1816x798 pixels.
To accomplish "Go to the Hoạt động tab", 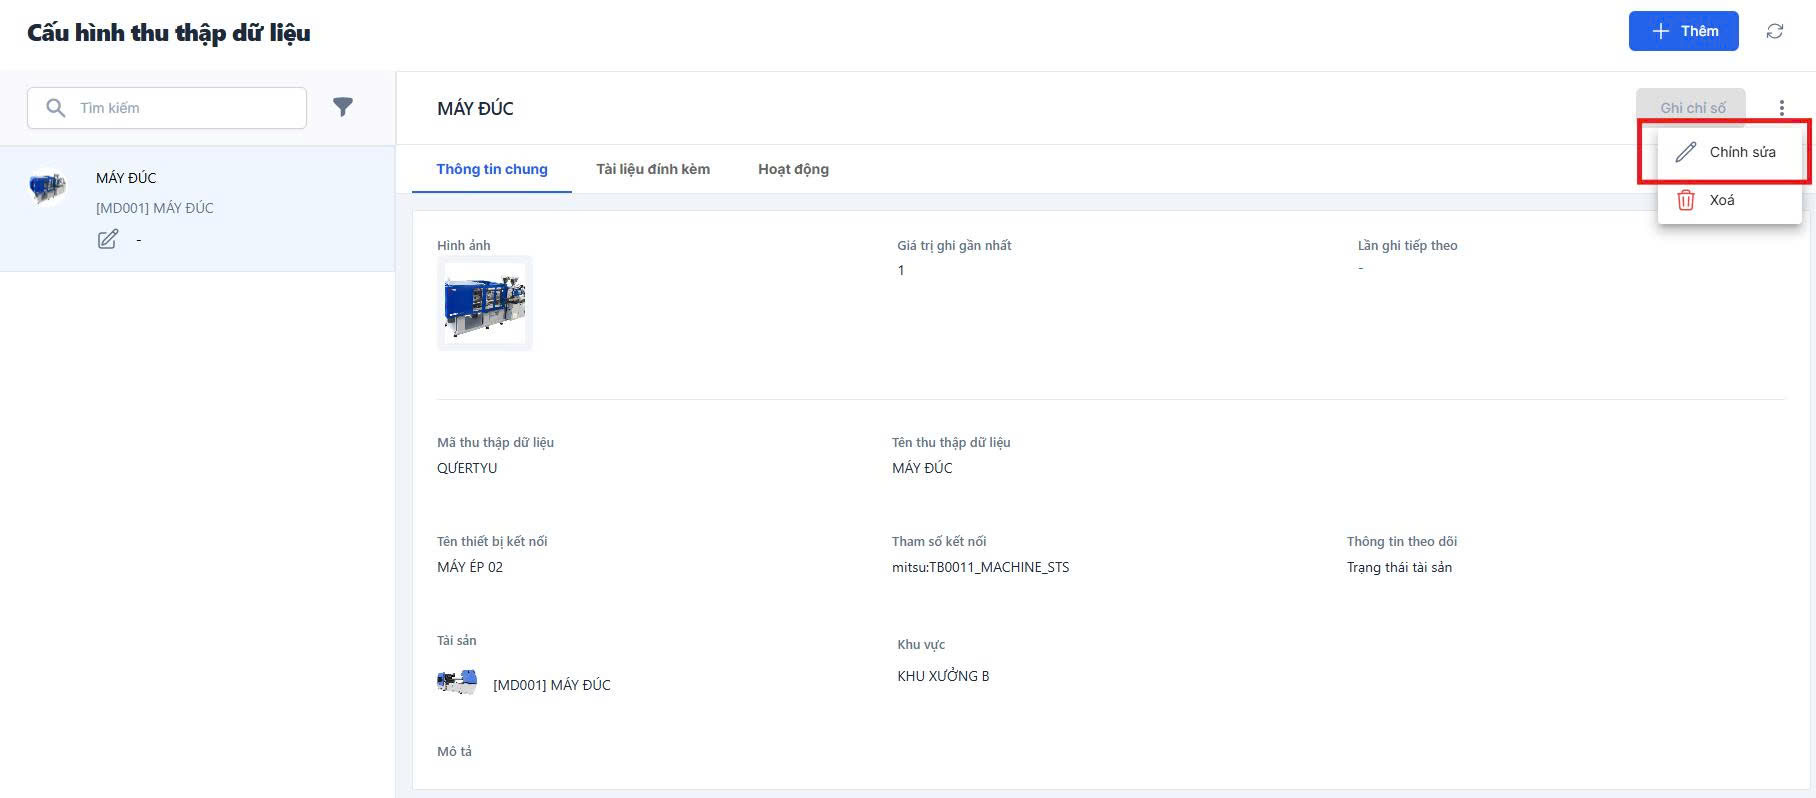I will point(793,169).
